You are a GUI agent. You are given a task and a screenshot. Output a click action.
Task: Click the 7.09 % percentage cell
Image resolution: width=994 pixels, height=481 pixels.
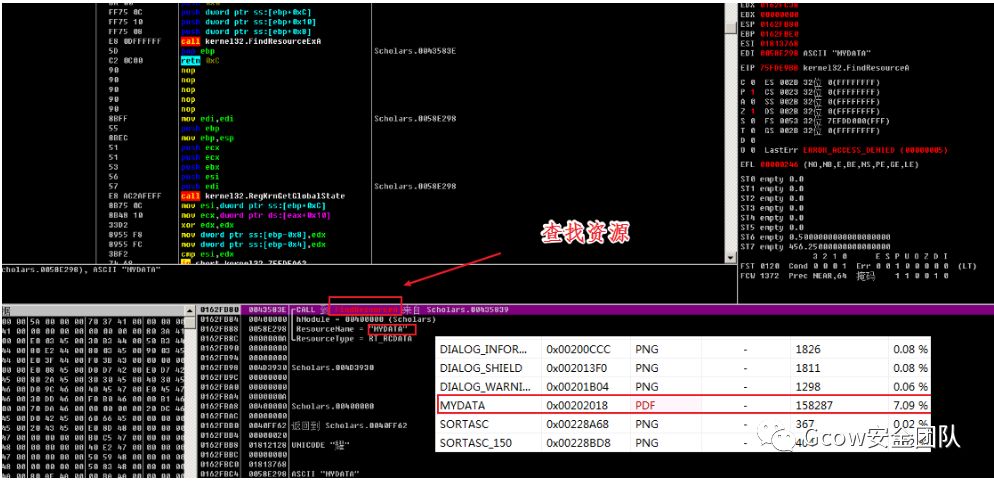click(x=910, y=405)
